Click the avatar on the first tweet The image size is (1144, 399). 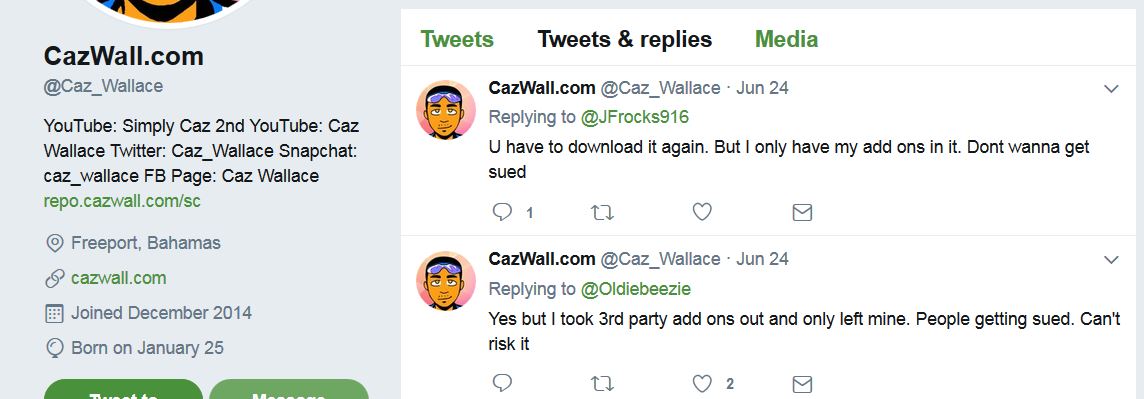point(446,109)
